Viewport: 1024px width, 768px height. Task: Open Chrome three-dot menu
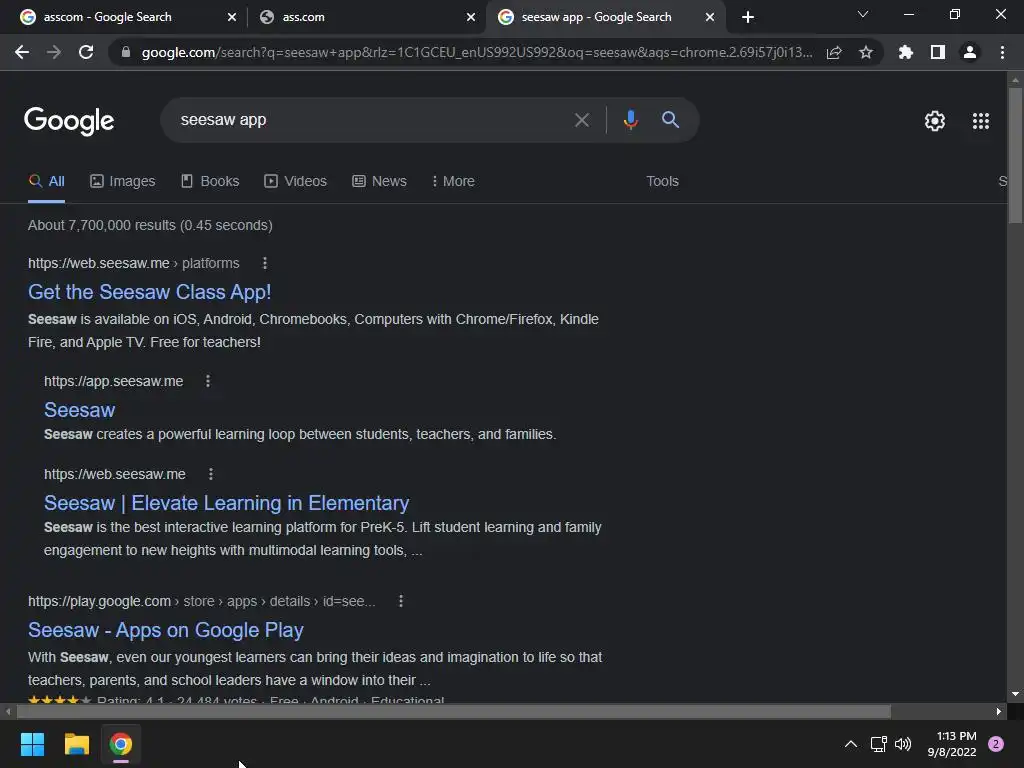pyautogui.click(x=1002, y=52)
